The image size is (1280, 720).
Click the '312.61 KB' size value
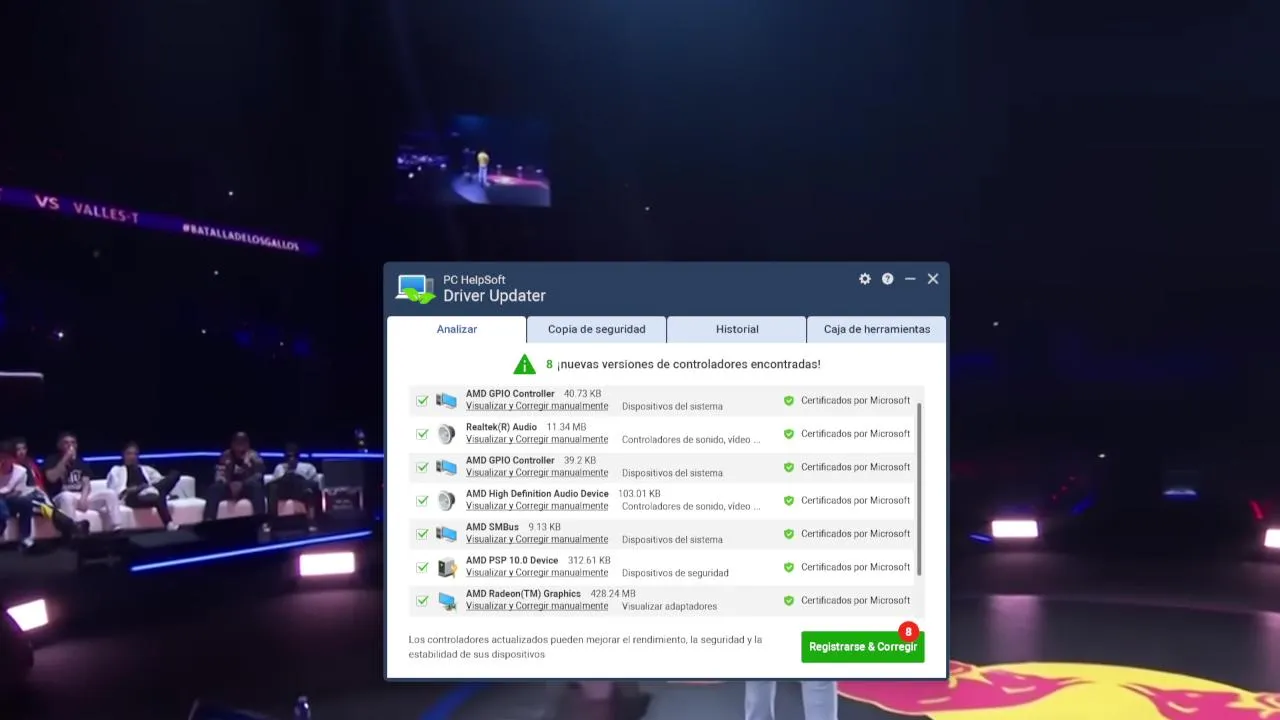tap(589, 560)
